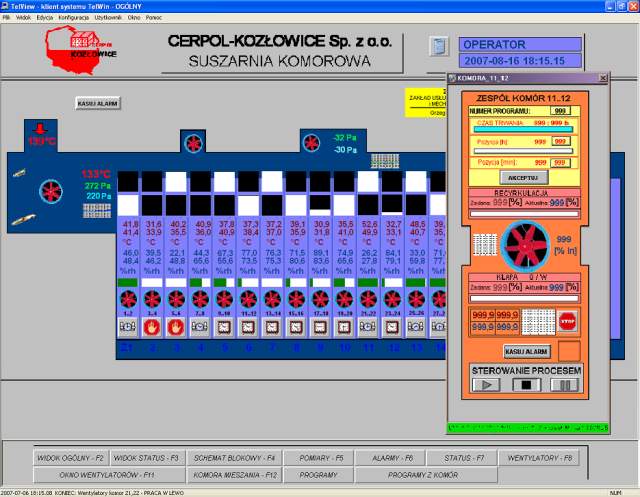
Task: Click the AKCEPTUJ button
Action: click(x=524, y=178)
